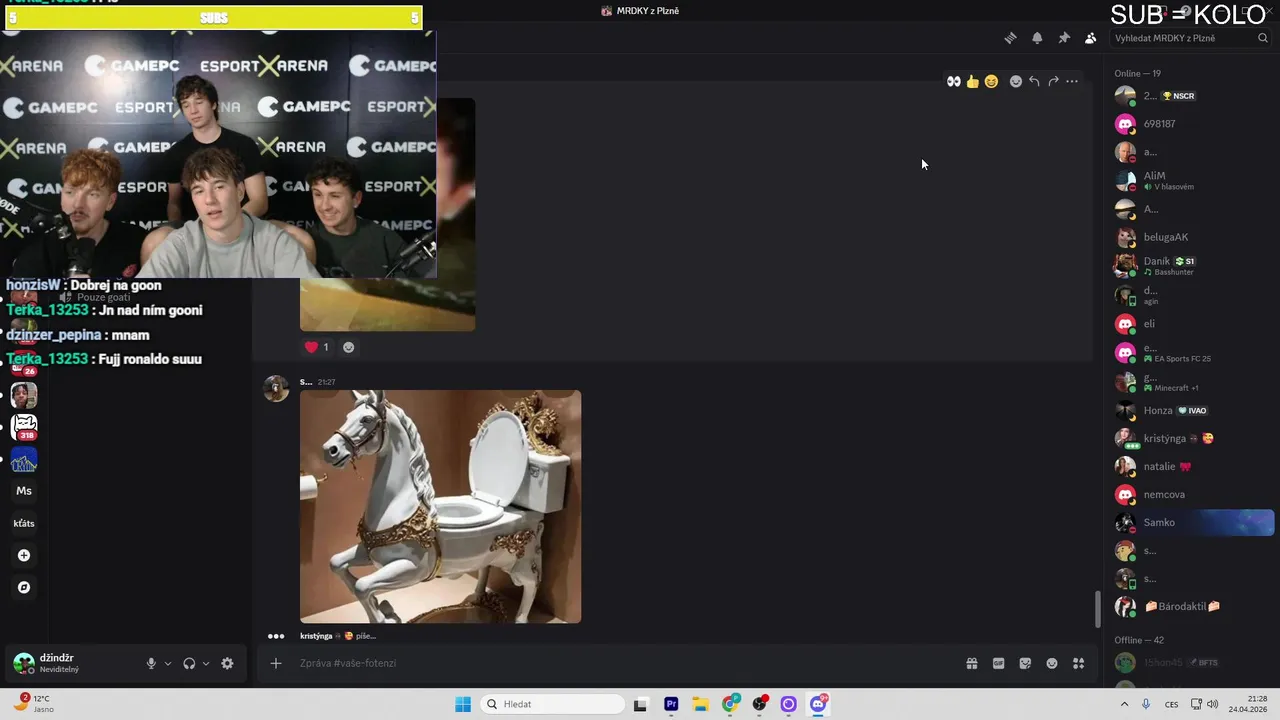The width and height of the screenshot is (1280, 720).
Task: Click the magnifier icon in the server search
Action: 1263,38
